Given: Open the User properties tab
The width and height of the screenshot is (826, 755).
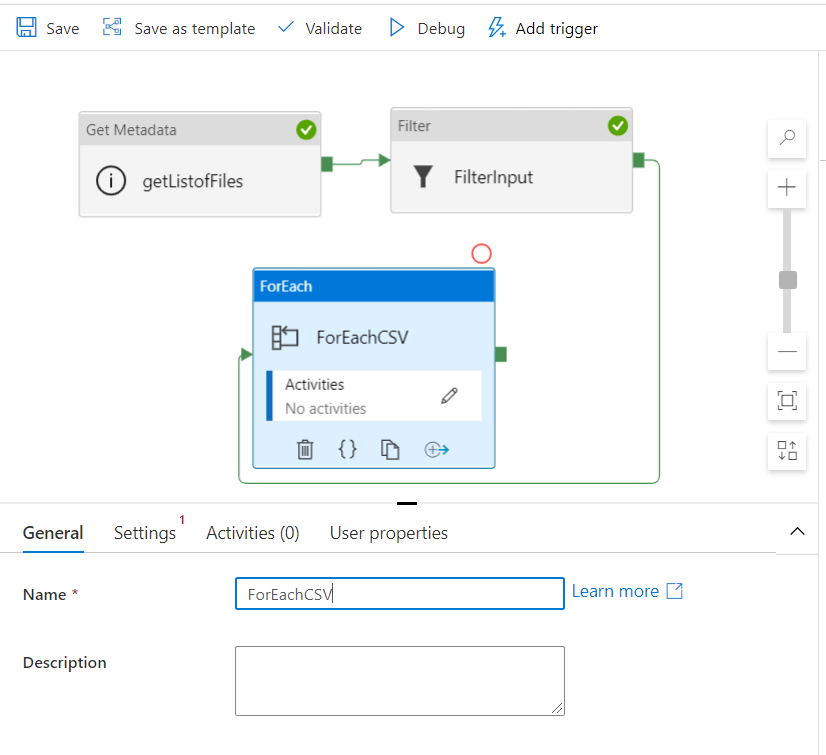Looking at the screenshot, I should click(x=388, y=533).
